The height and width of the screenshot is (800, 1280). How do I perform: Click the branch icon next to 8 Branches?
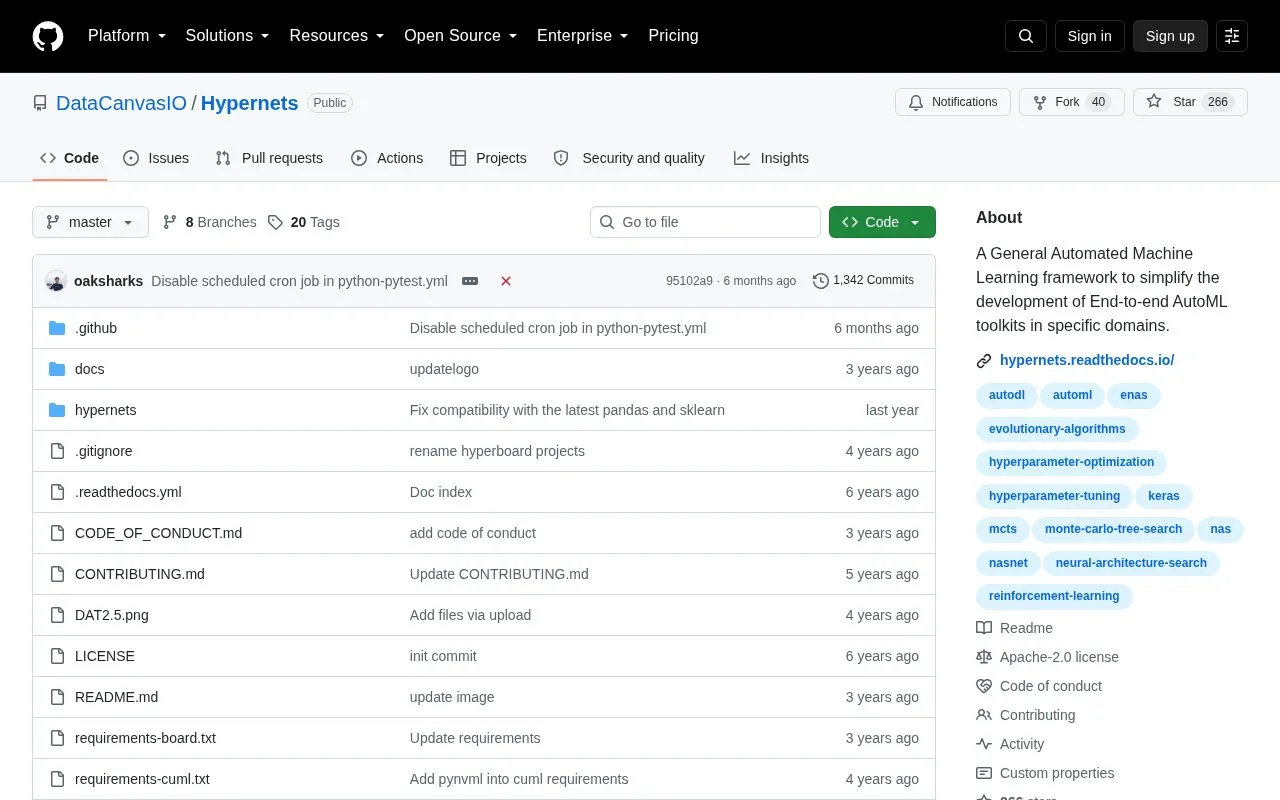point(170,222)
